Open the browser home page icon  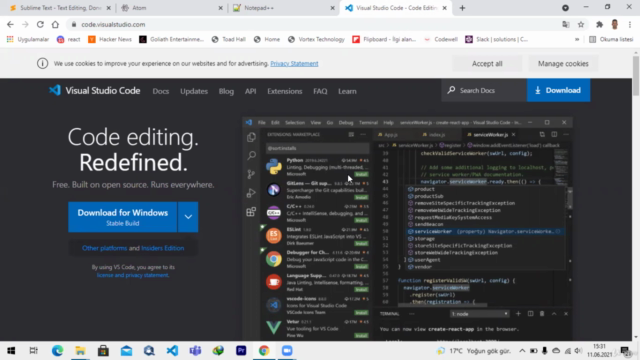[55, 24]
